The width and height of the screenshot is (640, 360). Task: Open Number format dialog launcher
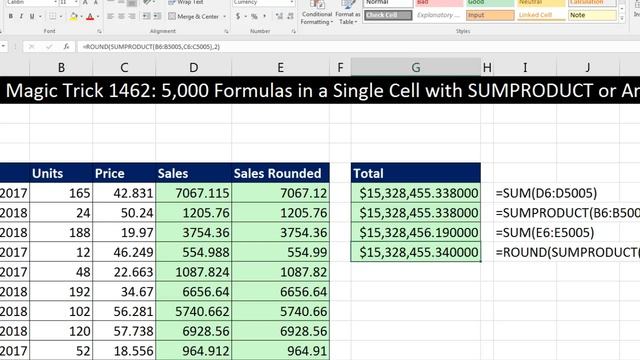pos(293,31)
